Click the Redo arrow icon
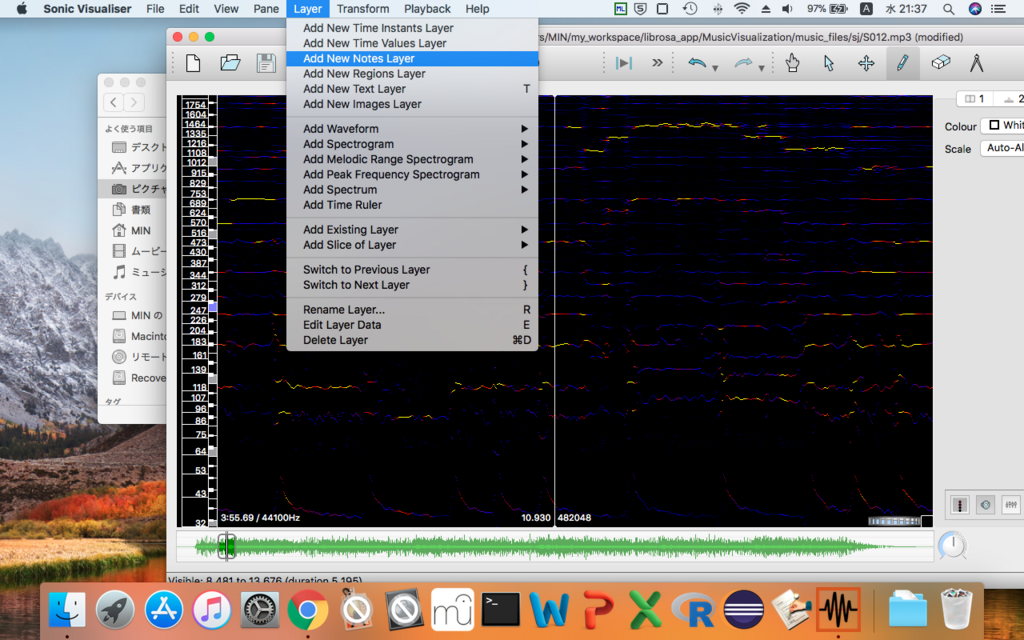Image resolution: width=1024 pixels, height=640 pixels. point(743,63)
